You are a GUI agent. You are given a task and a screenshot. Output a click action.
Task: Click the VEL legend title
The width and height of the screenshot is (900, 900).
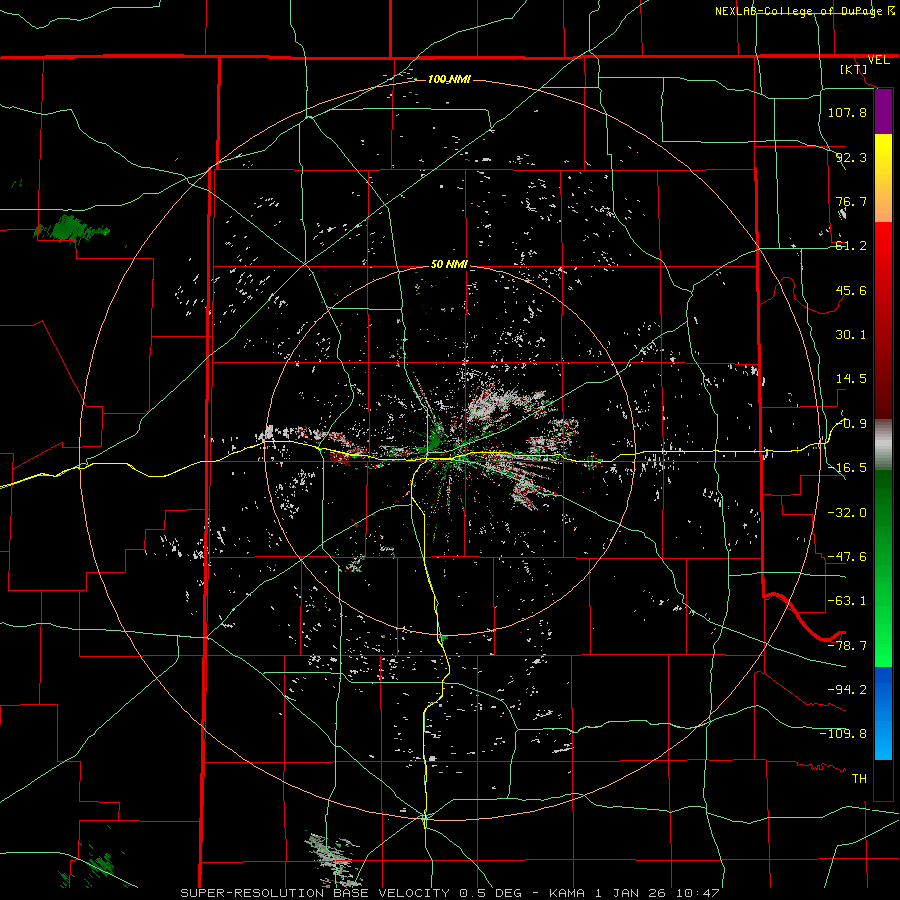[878, 60]
